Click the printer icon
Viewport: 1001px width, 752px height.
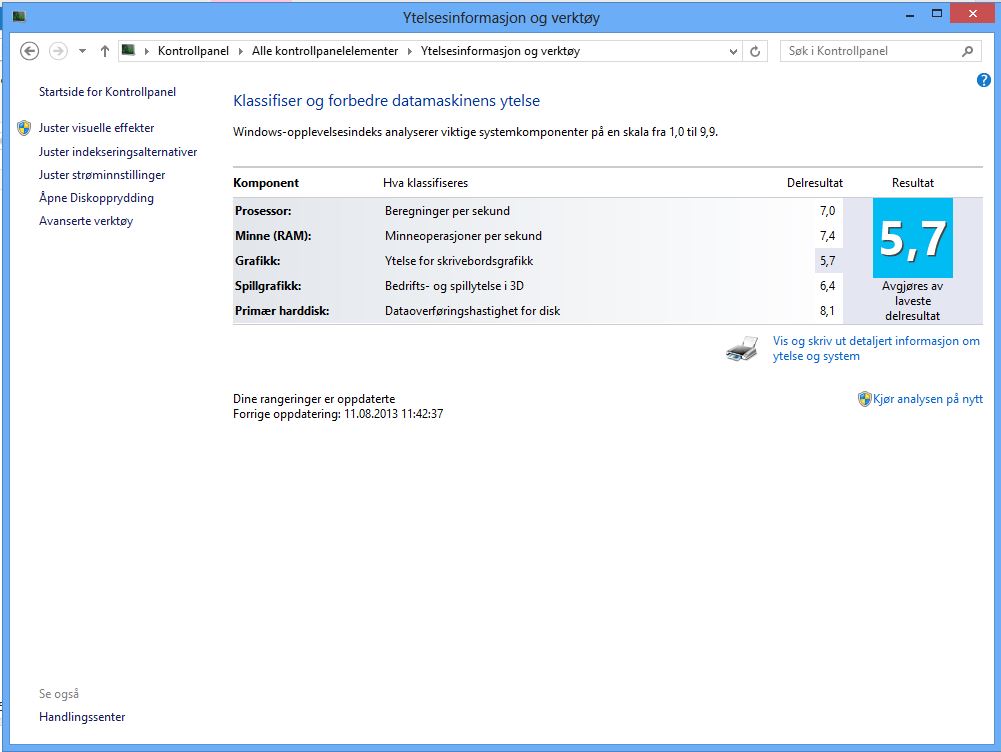tap(742, 349)
